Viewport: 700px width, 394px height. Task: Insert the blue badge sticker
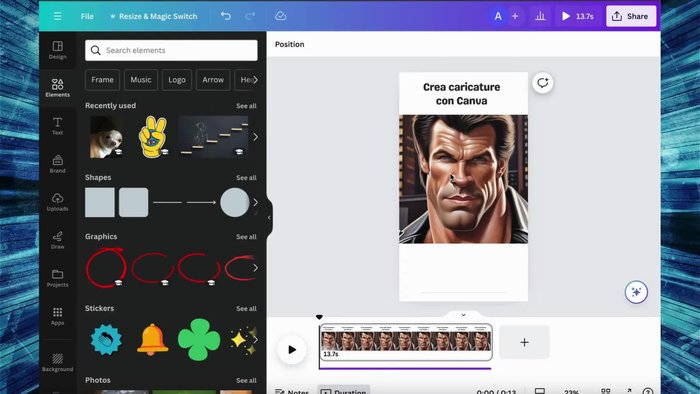point(106,340)
